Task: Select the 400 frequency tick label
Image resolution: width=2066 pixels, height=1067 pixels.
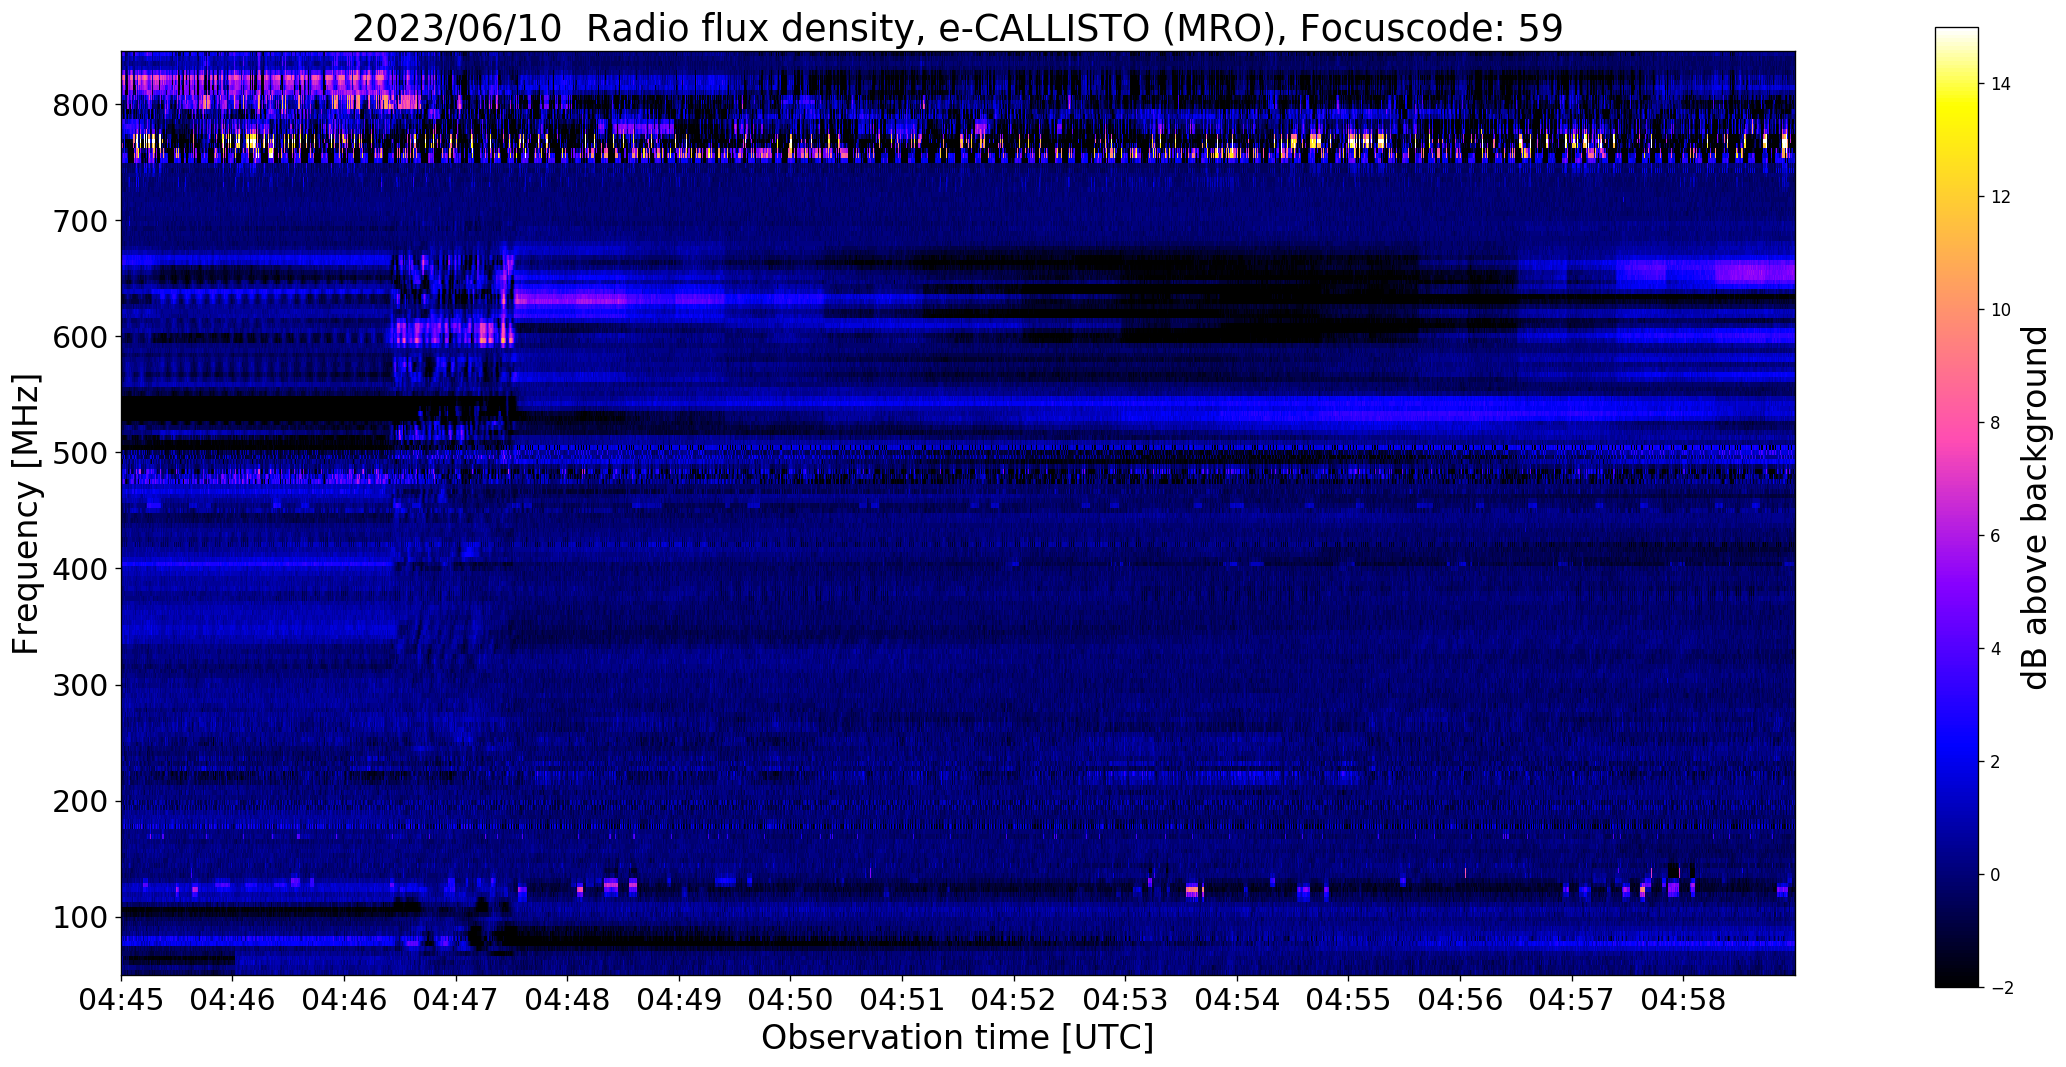Action: click(80, 568)
